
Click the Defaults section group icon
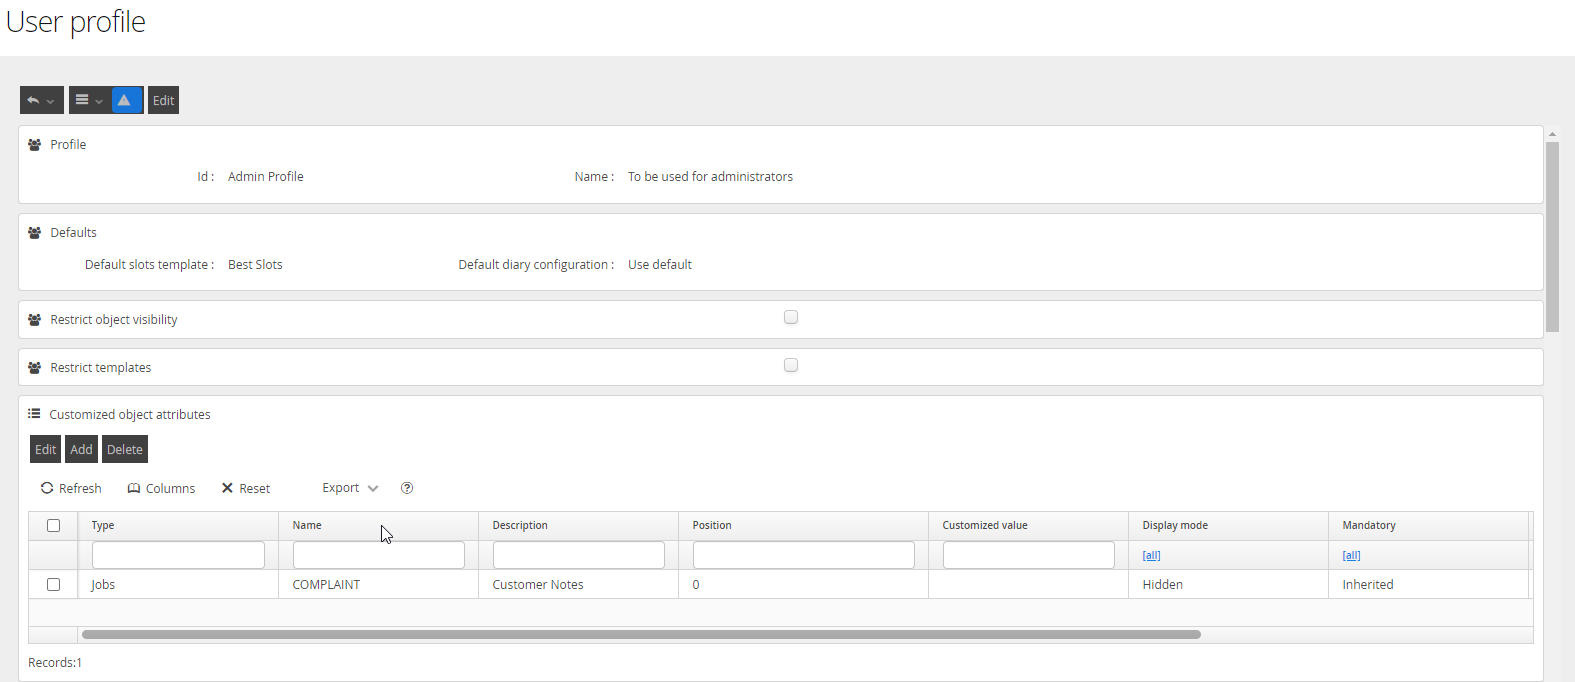(35, 233)
